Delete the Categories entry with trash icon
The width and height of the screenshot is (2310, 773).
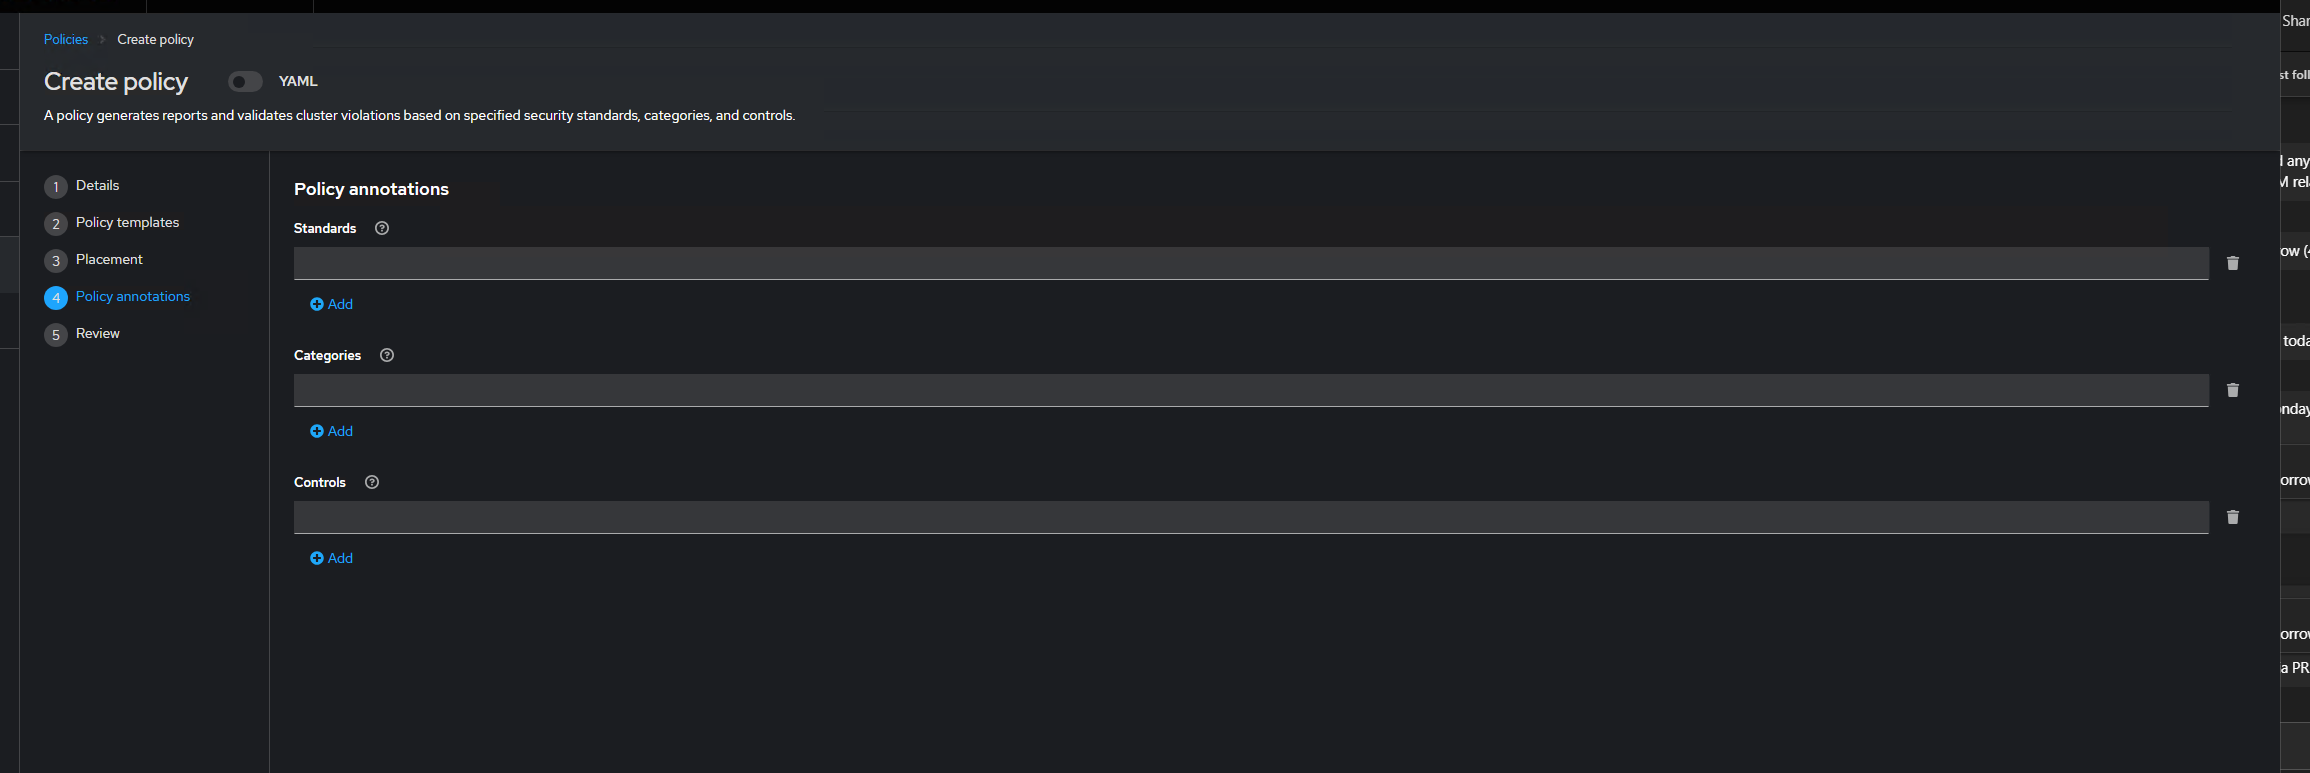click(2232, 390)
